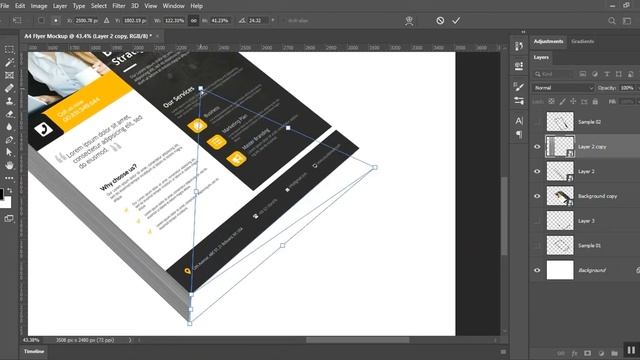
Task: Filter layers by pixel layers icon
Action: coord(583,74)
